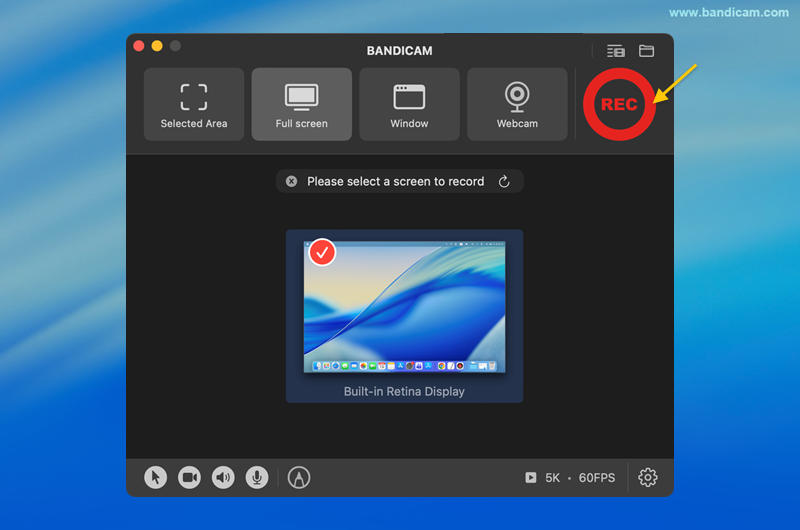Toggle the webcam overlay camera icon

pos(189,478)
